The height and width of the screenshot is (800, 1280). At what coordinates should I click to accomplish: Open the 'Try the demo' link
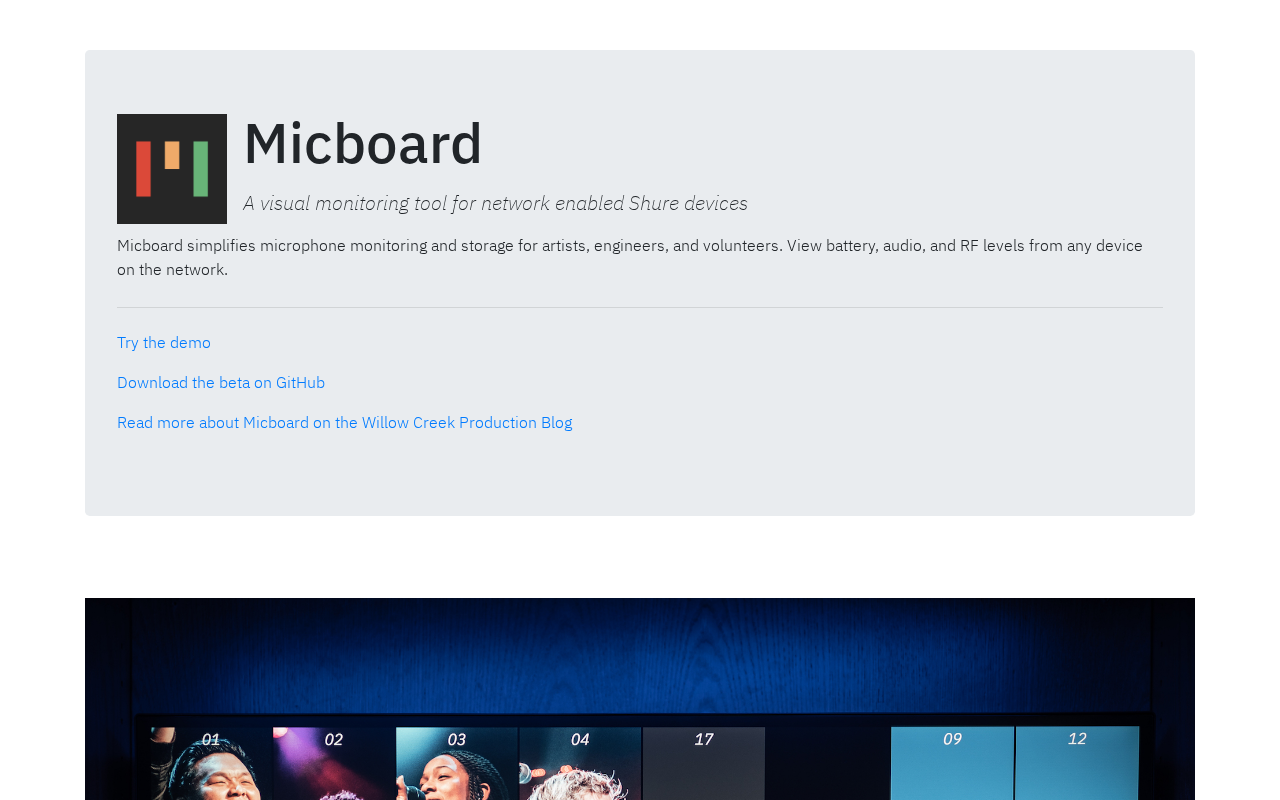click(x=164, y=342)
